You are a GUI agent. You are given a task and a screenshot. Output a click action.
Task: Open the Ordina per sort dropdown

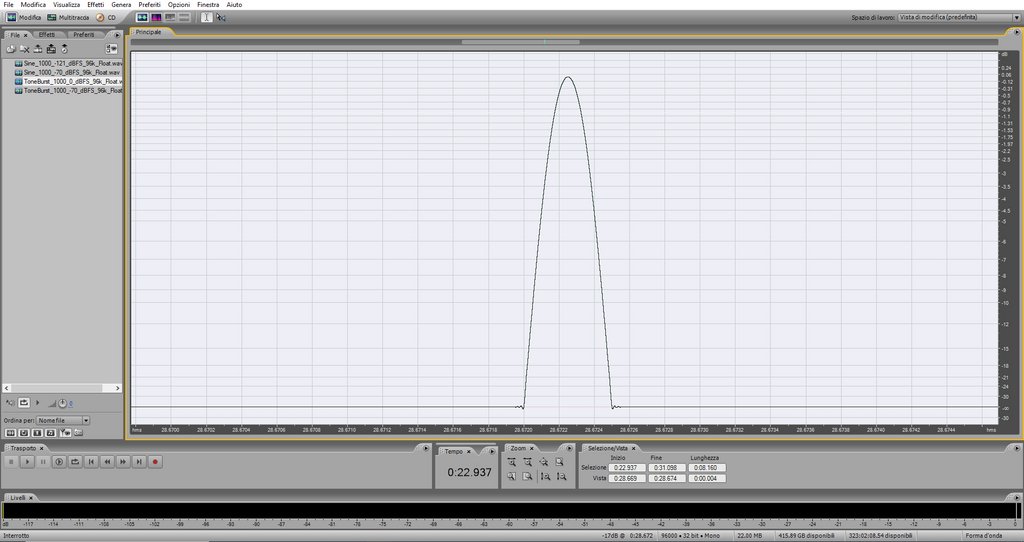(63, 421)
